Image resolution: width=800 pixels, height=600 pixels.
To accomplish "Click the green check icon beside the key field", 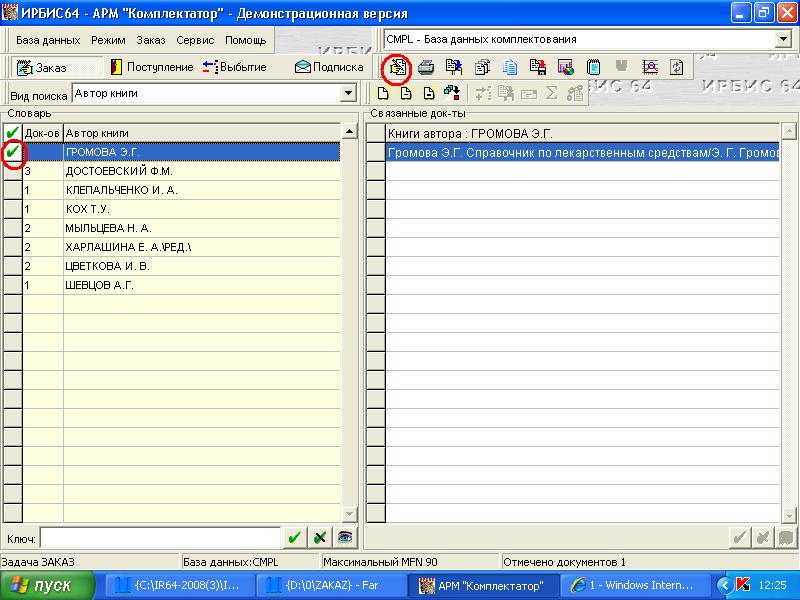I will pyautogui.click(x=294, y=537).
